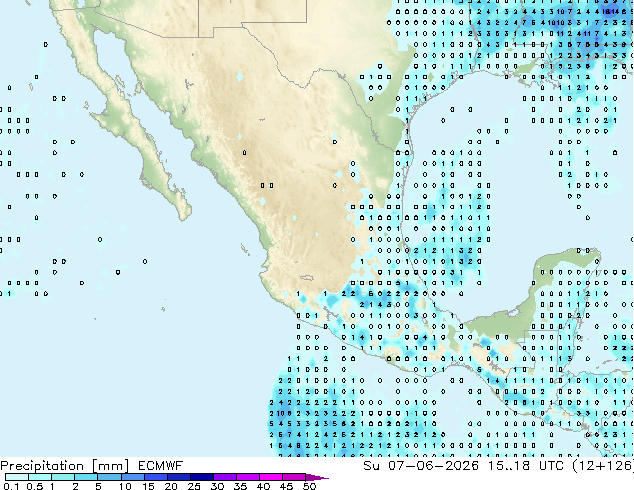This screenshot has width=634, height=490.
Task: Click the 'ECMWF' model label
Action: pos(161,466)
